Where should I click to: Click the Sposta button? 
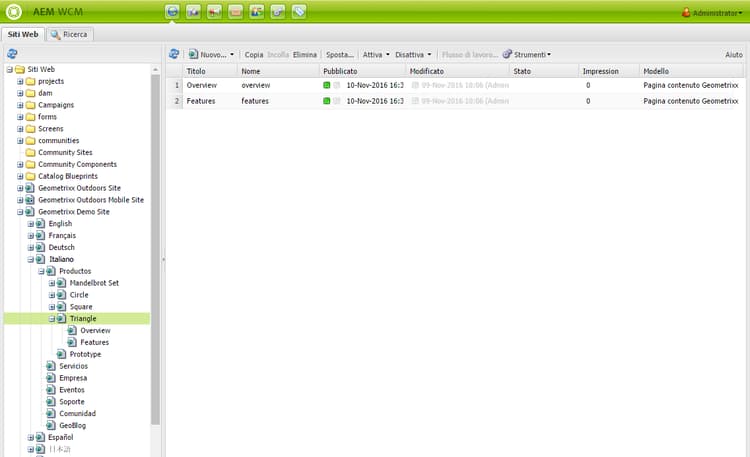pos(340,55)
